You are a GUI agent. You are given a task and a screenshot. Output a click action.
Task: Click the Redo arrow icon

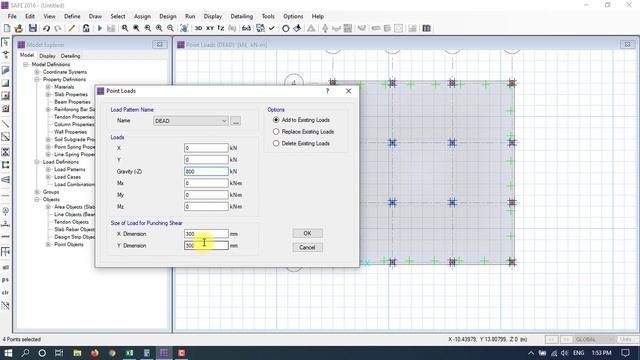pyautogui.click(x=58, y=28)
